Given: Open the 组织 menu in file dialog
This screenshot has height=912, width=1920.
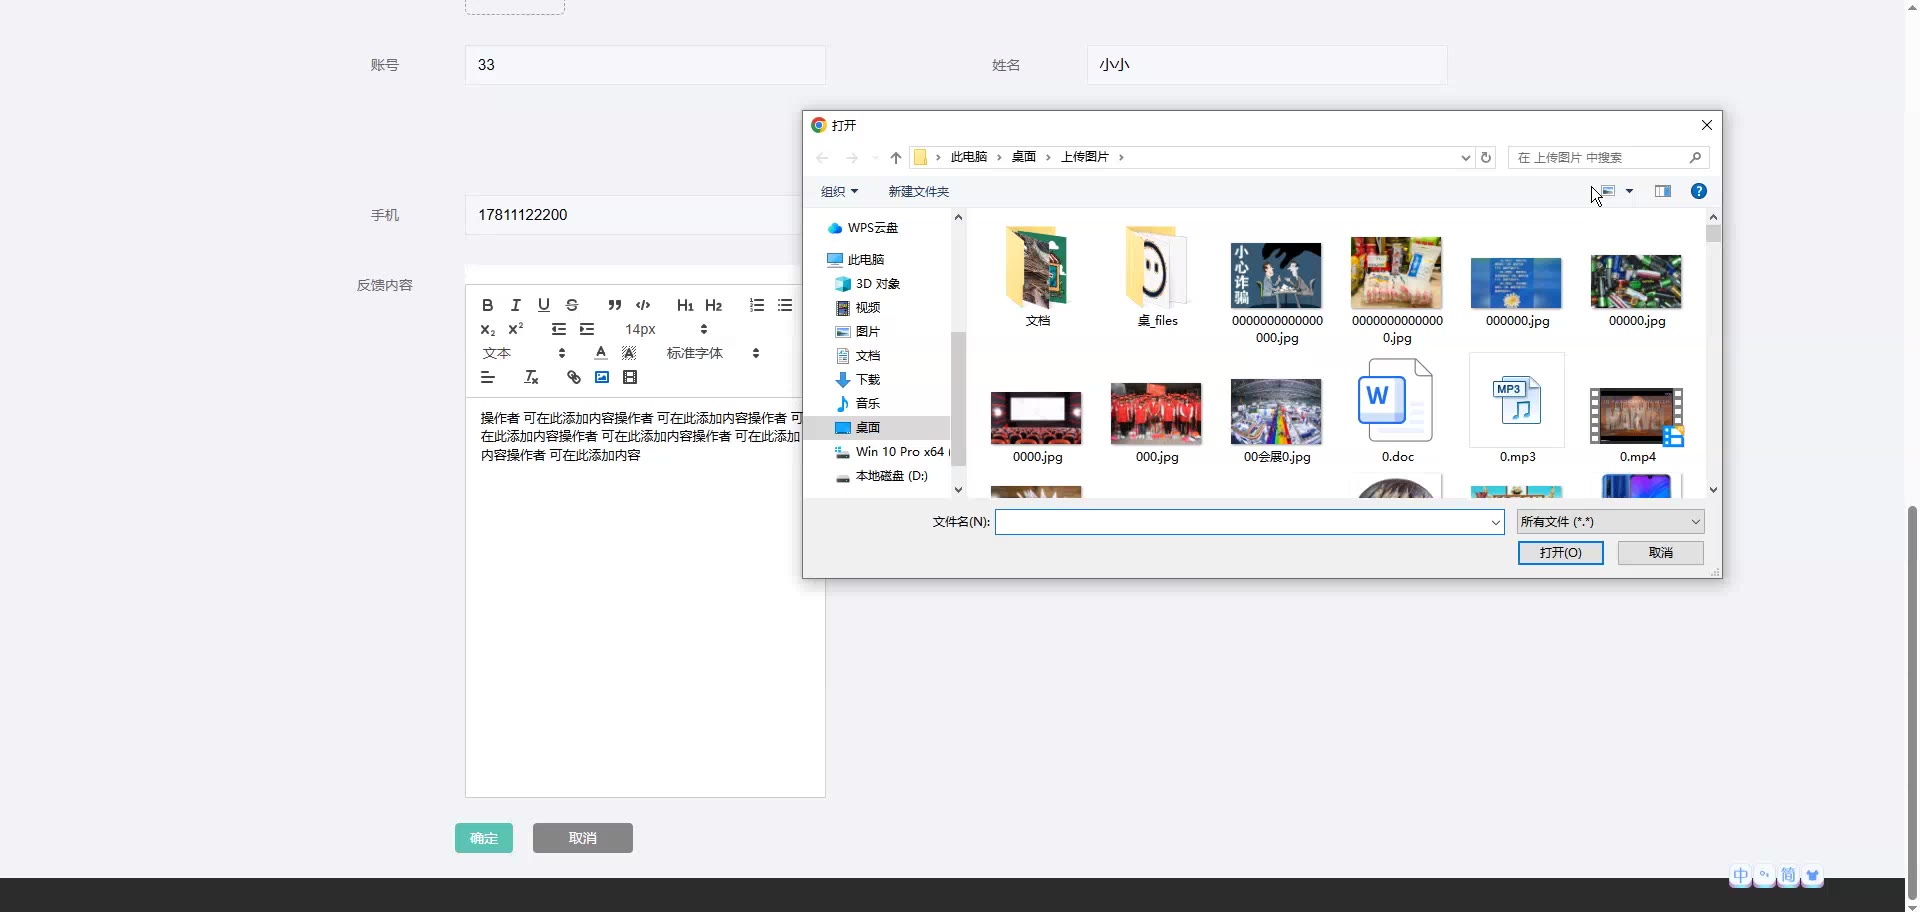Looking at the screenshot, I should click(x=839, y=191).
